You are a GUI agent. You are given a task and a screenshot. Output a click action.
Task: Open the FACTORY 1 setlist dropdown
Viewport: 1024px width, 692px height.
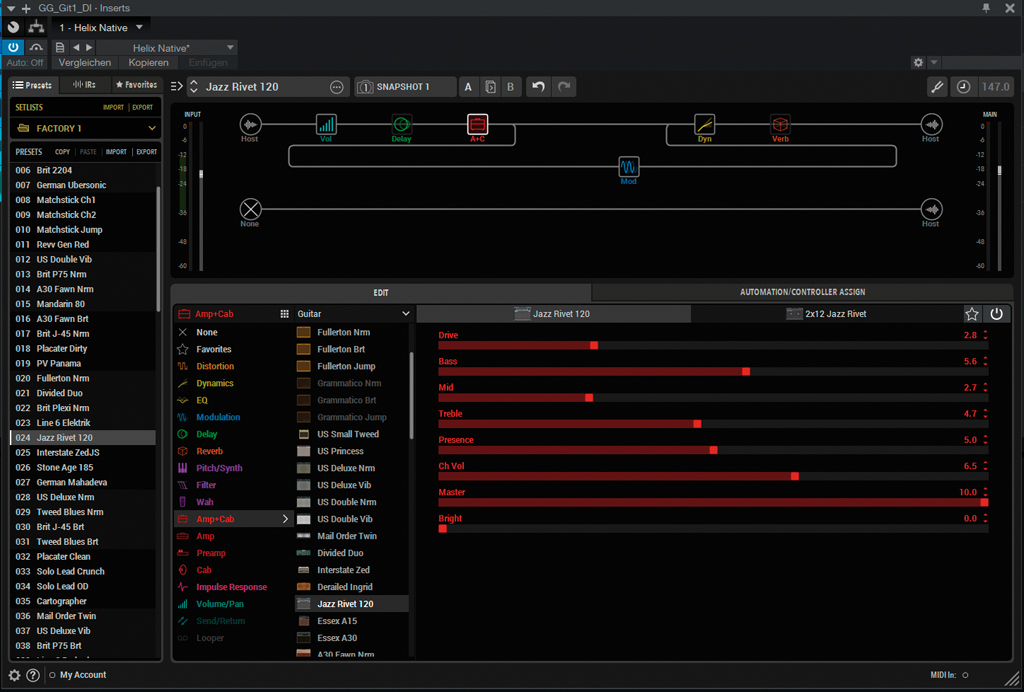click(86, 128)
